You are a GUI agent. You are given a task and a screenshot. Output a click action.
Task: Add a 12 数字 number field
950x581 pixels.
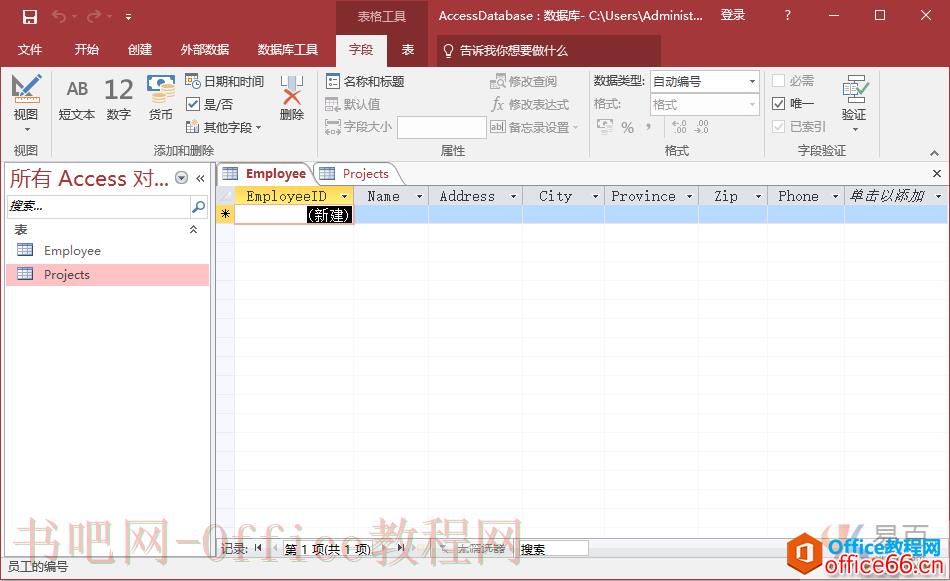[x=119, y=99]
